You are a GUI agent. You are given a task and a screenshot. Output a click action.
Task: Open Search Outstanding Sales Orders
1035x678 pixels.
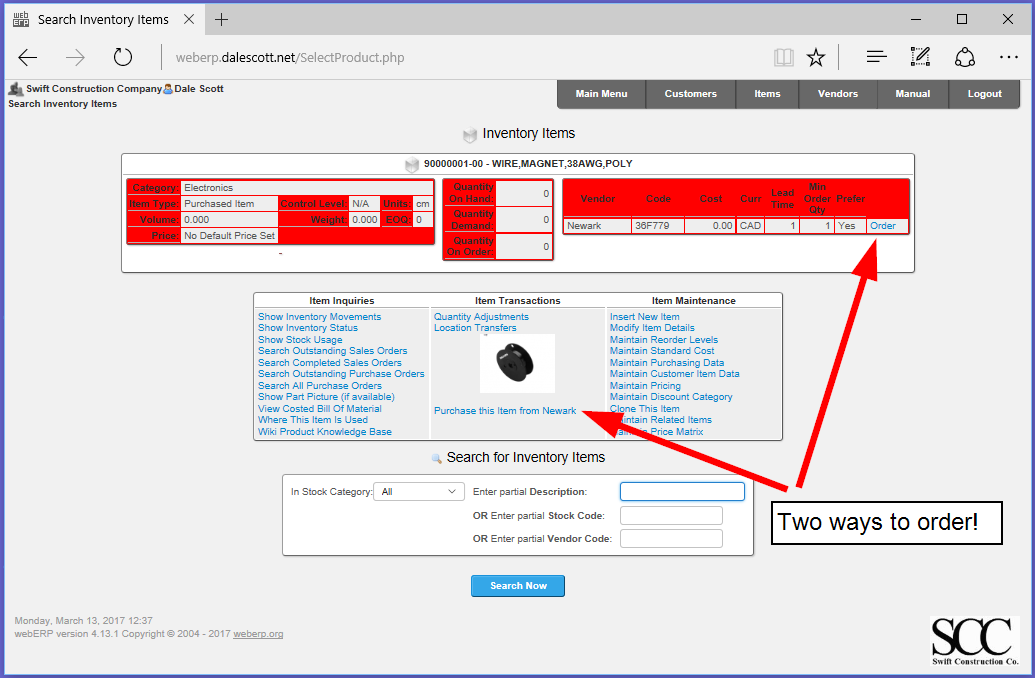pos(333,351)
